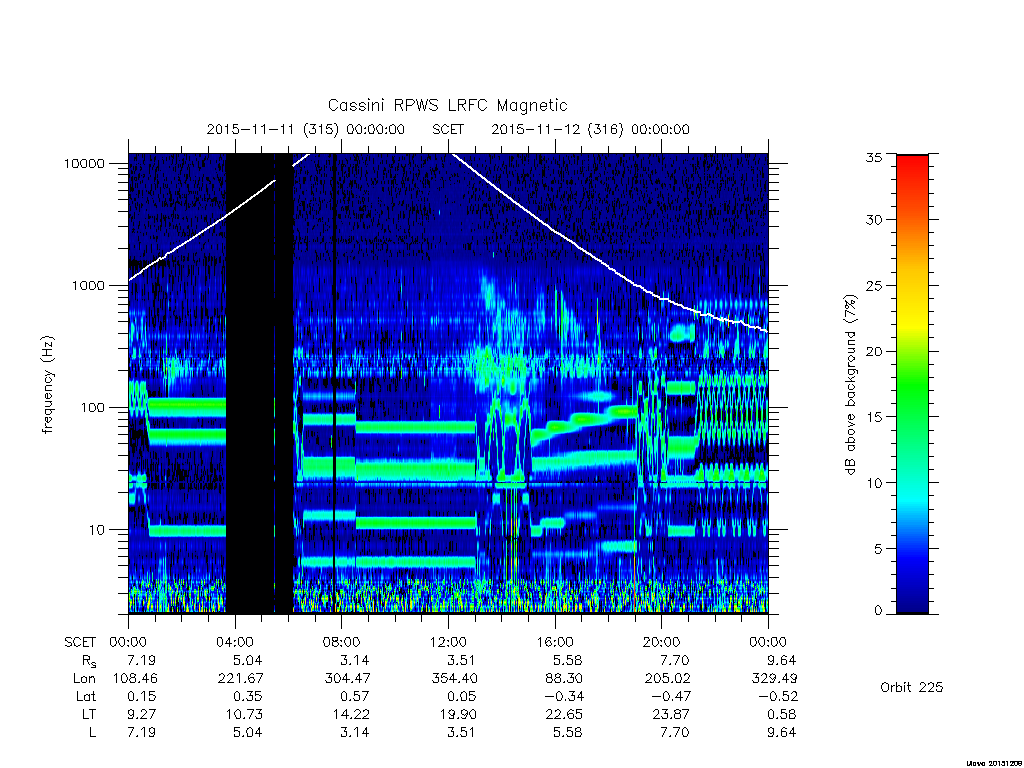Click longitude value 354.40
Viewport: 1024px width, 768px height.
click(454, 679)
